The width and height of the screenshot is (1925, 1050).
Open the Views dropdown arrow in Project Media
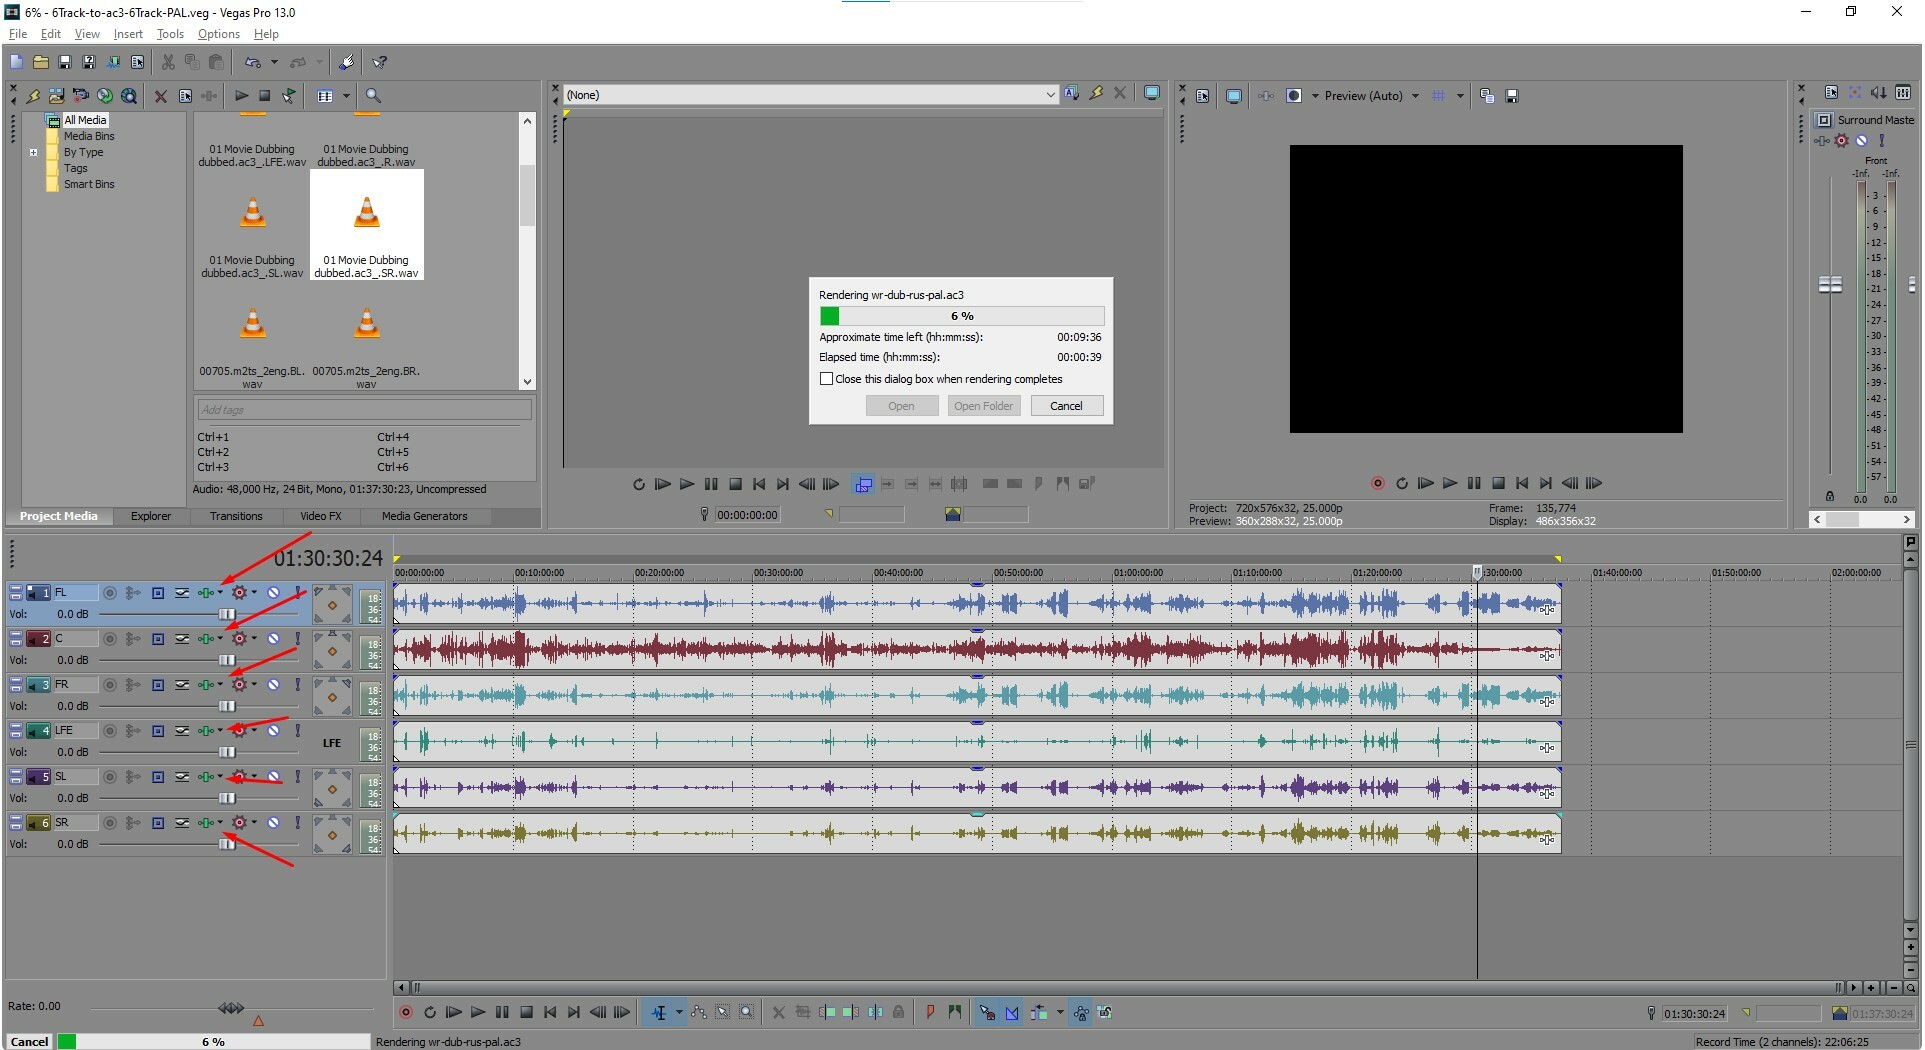(346, 96)
